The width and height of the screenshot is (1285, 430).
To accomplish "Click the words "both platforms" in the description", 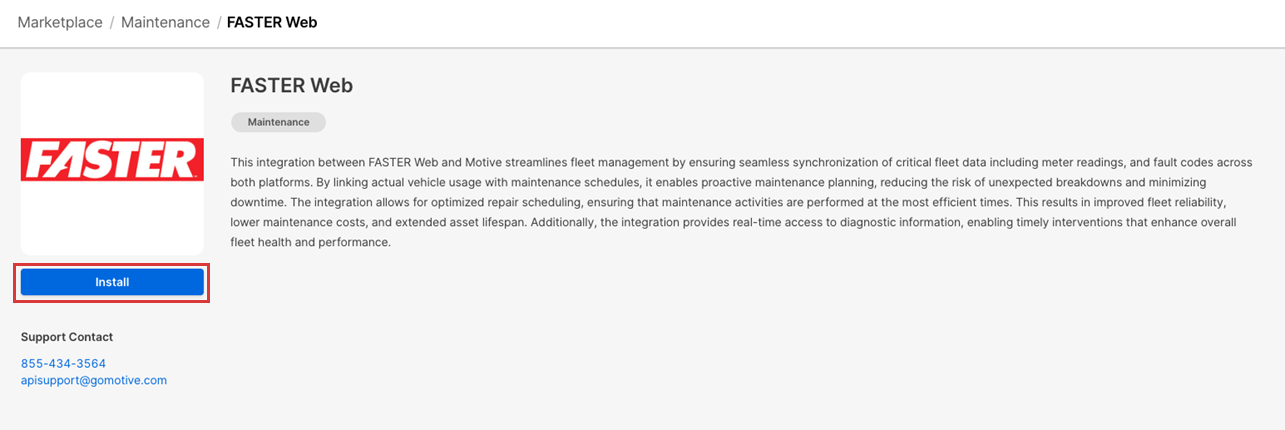I will tap(271, 182).
